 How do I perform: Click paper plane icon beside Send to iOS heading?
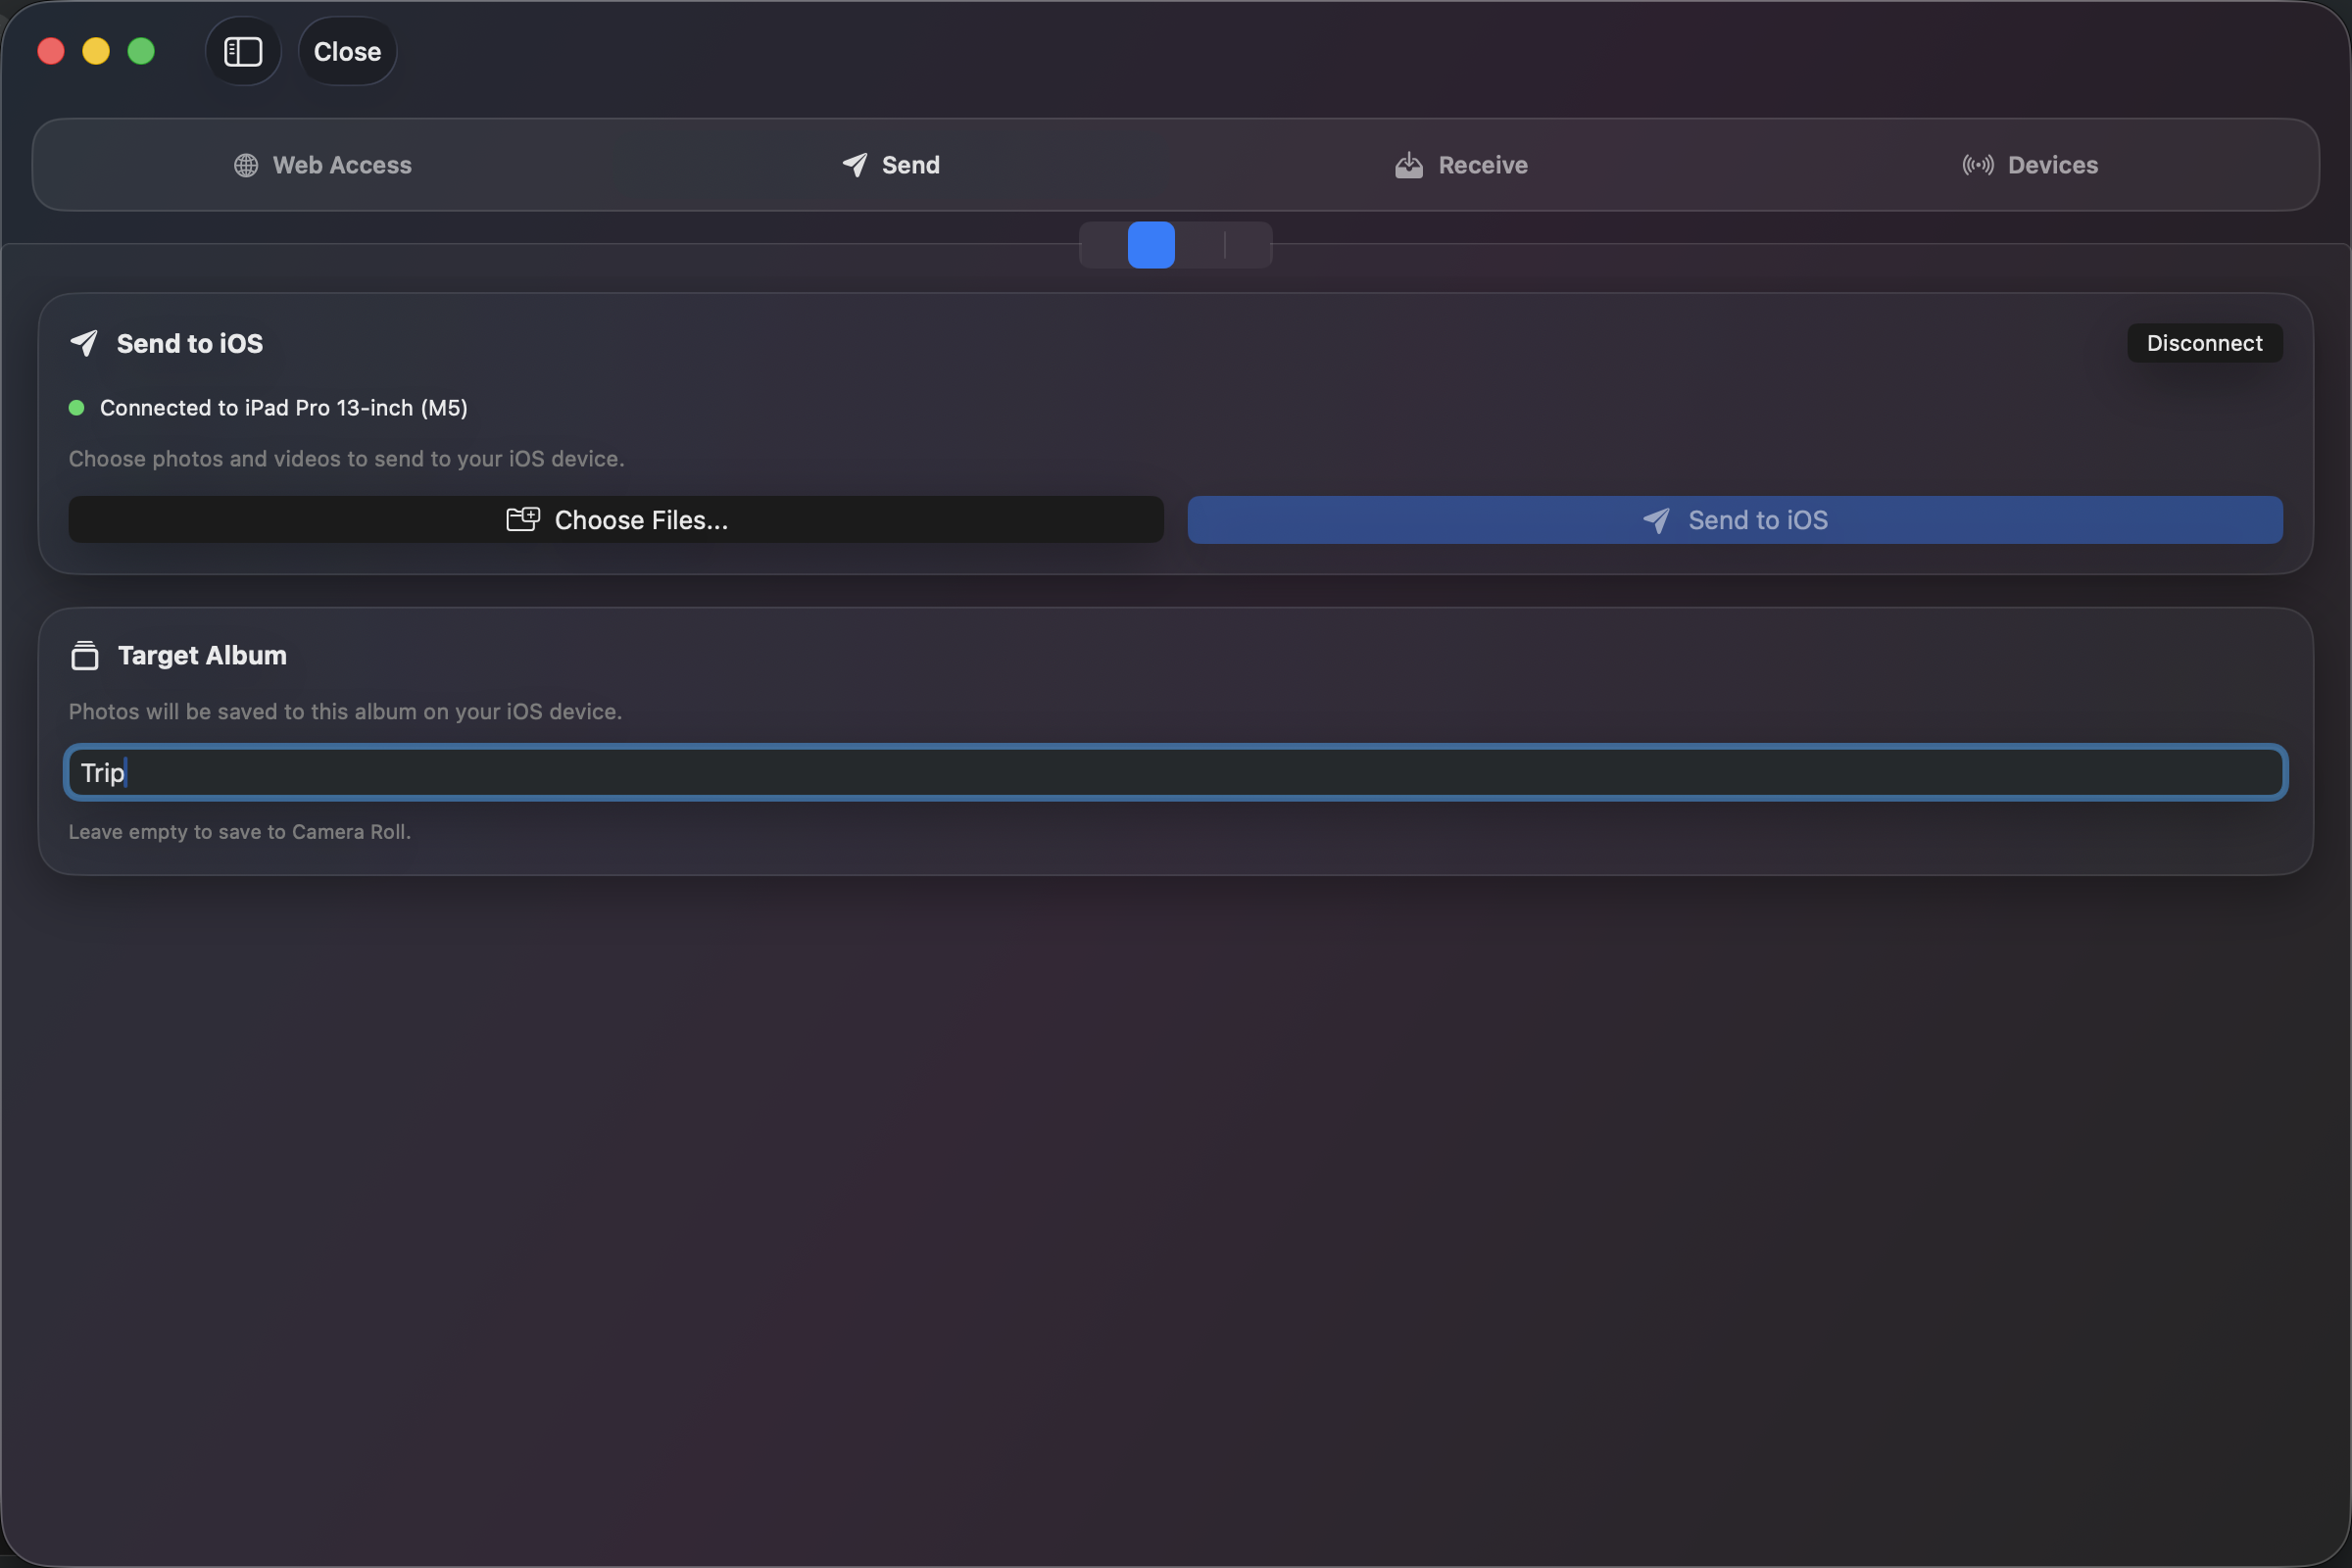coord(84,343)
